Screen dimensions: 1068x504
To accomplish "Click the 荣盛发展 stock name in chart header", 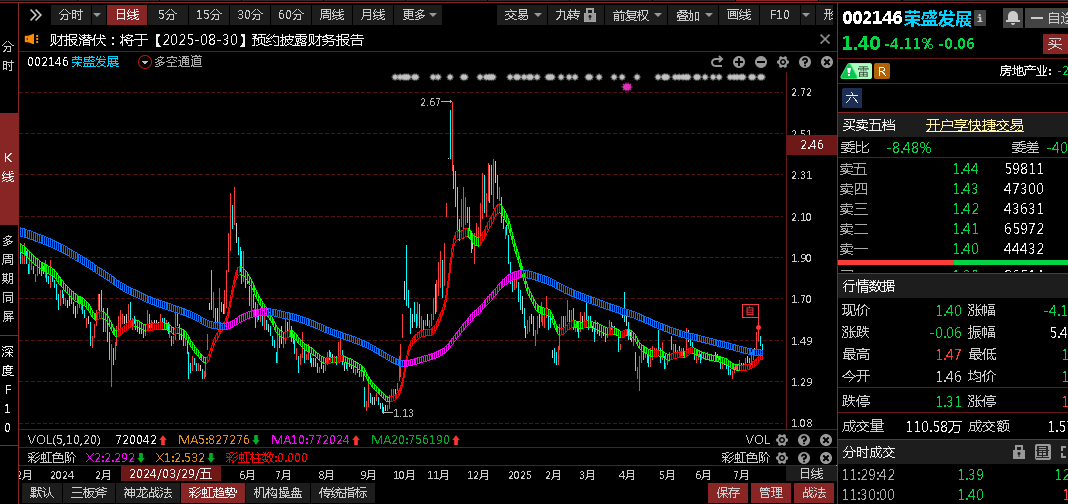I will [95, 62].
